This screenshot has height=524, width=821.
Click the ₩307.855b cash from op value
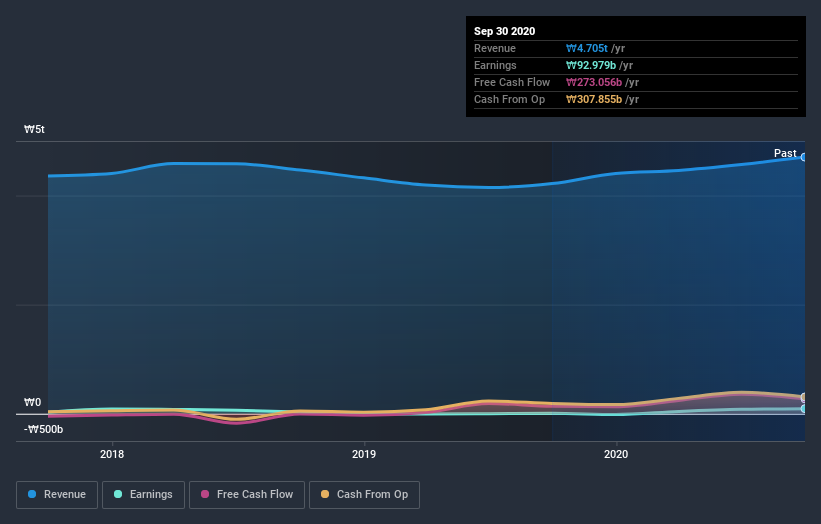point(594,99)
